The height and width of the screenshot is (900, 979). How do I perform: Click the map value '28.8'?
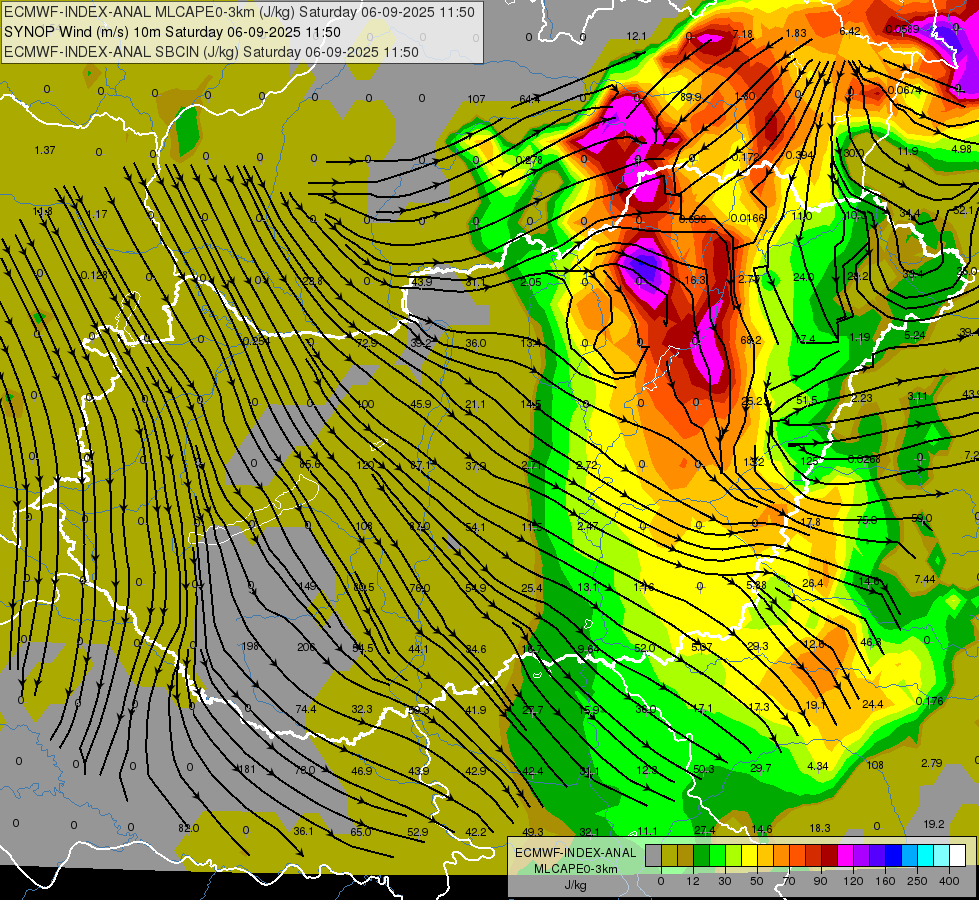tap(313, 281)
